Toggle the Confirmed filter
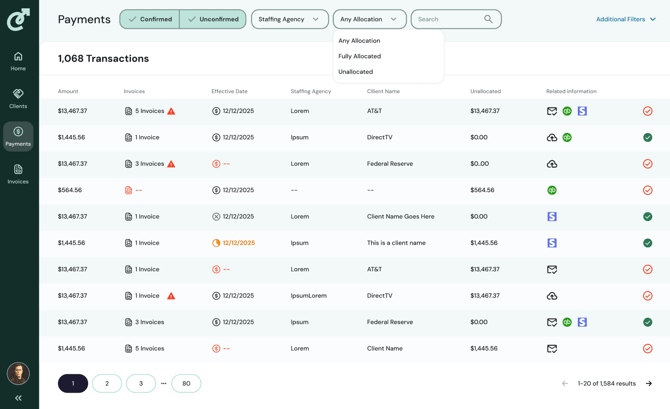This screenshot has height=409, width=670. tap(150, 19)
